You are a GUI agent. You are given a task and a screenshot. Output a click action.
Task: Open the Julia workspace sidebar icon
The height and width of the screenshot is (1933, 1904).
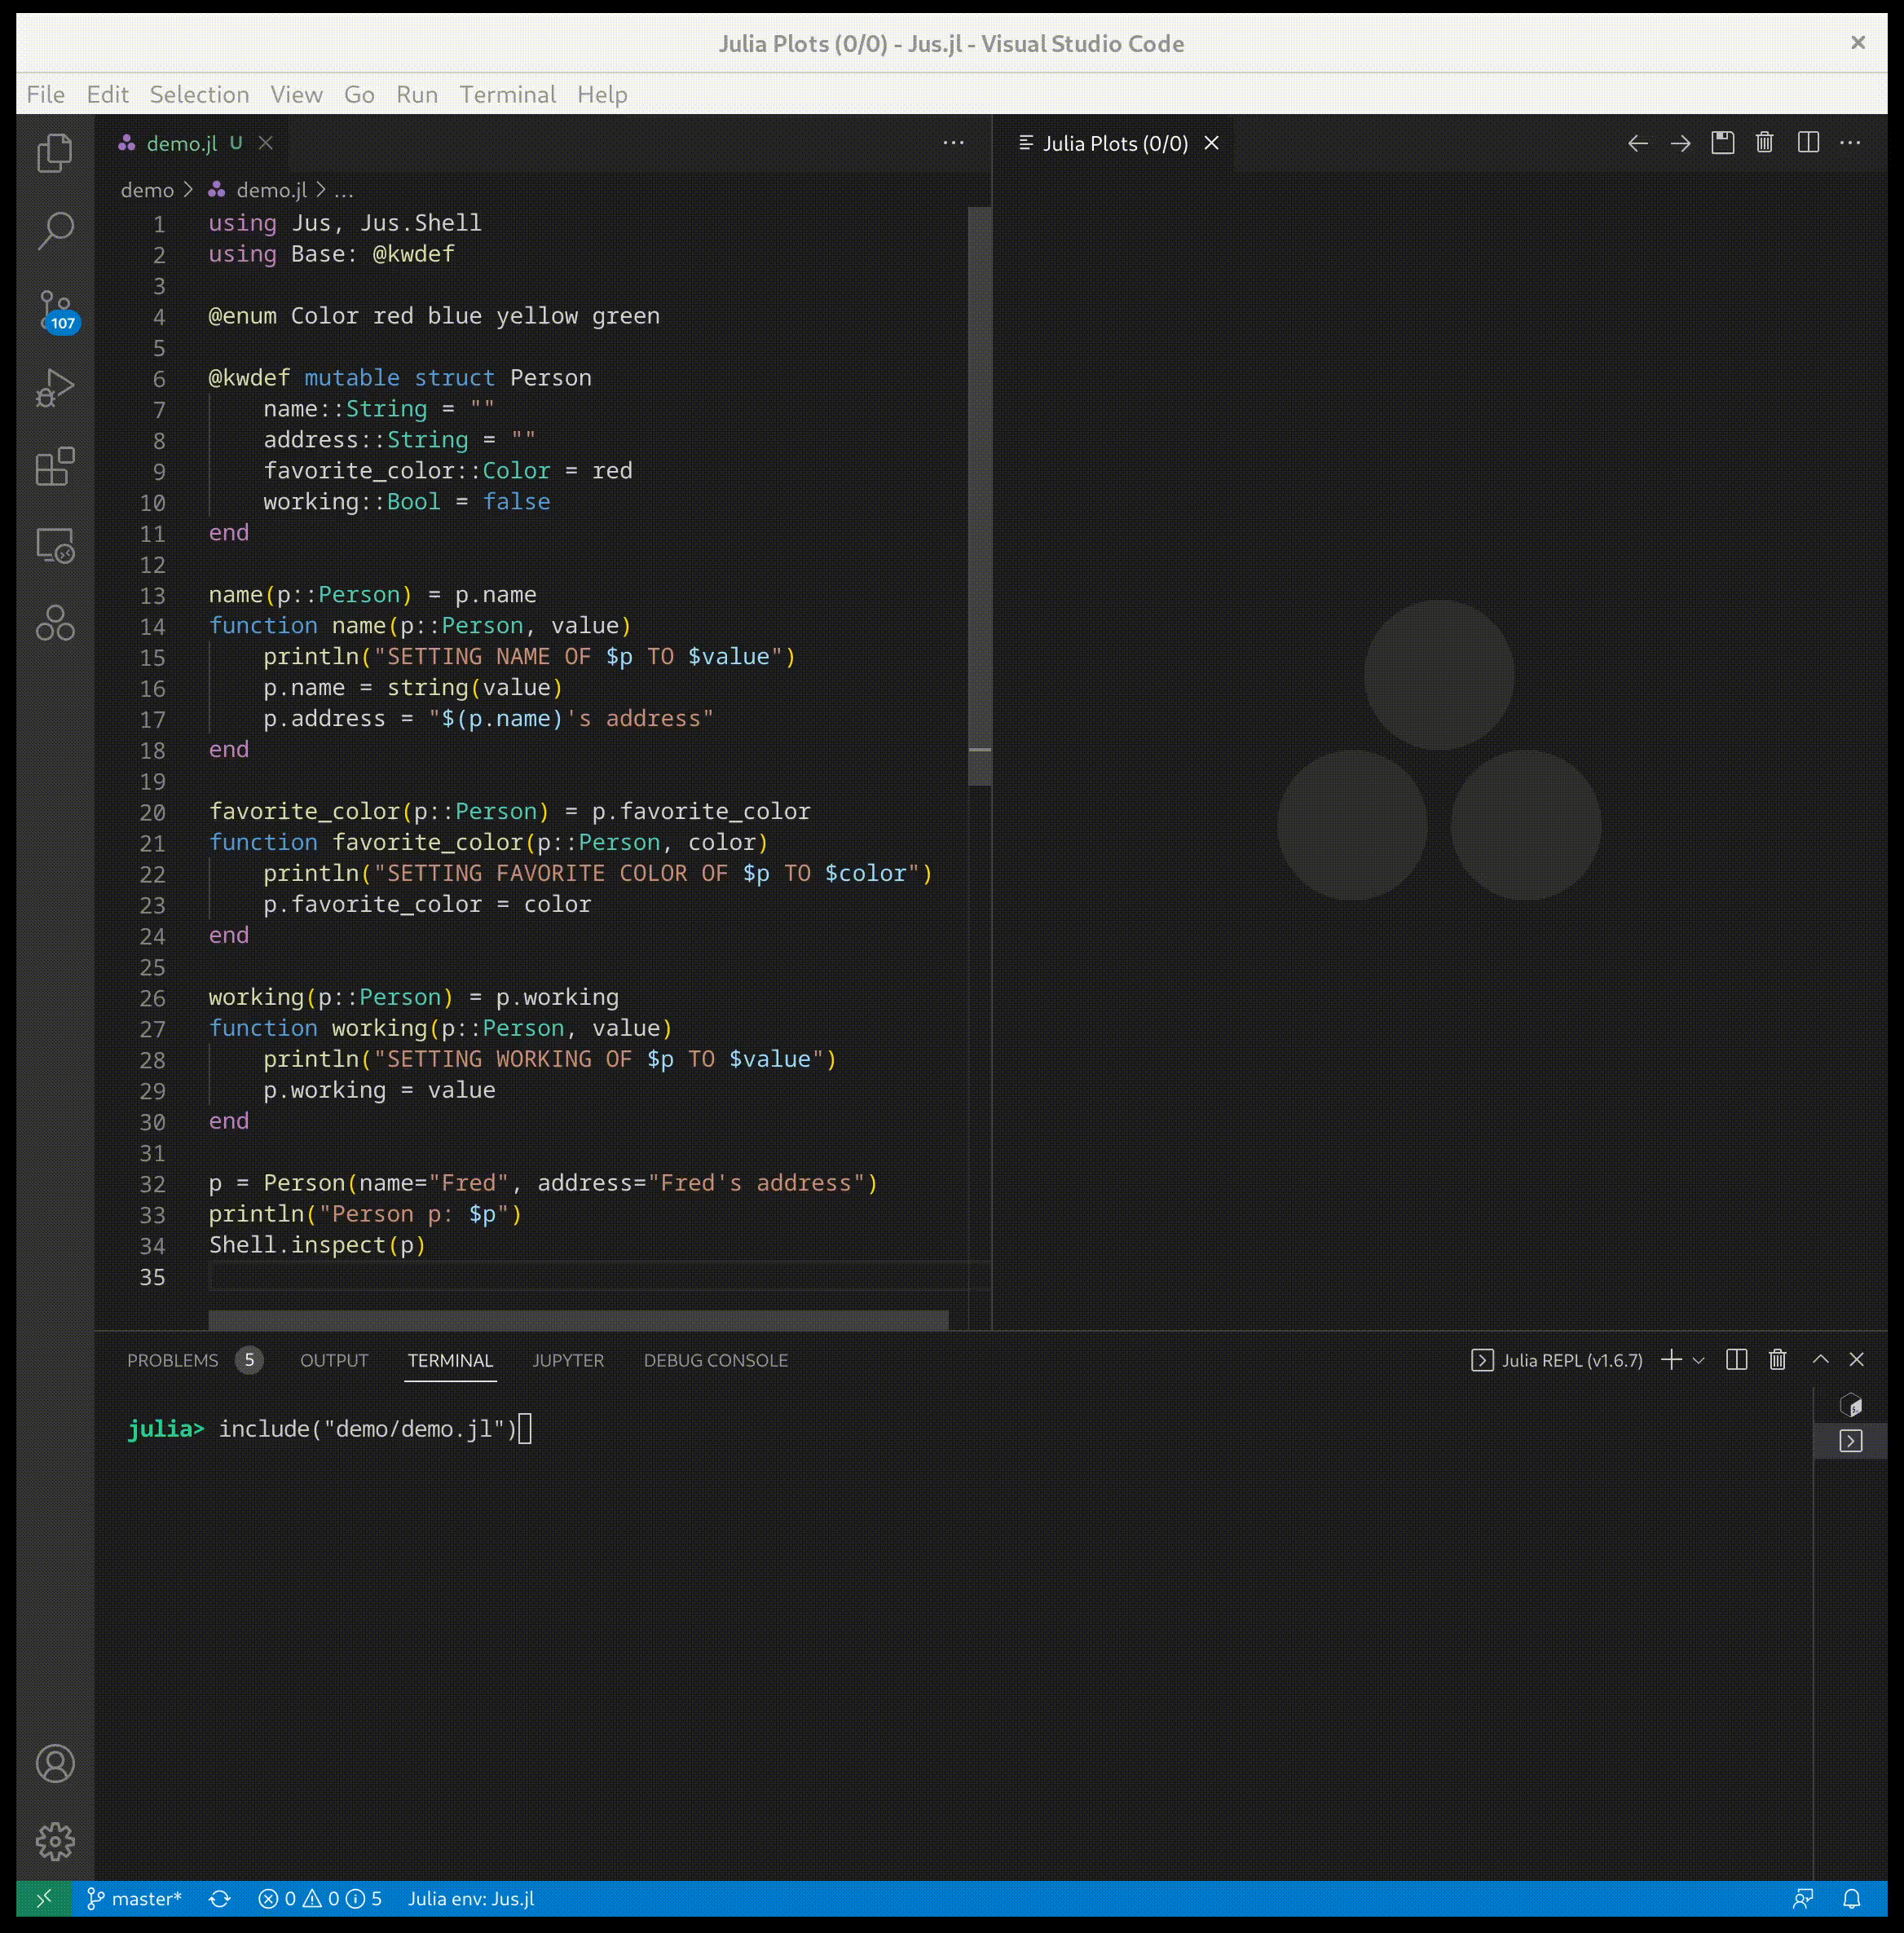point(55,623)
